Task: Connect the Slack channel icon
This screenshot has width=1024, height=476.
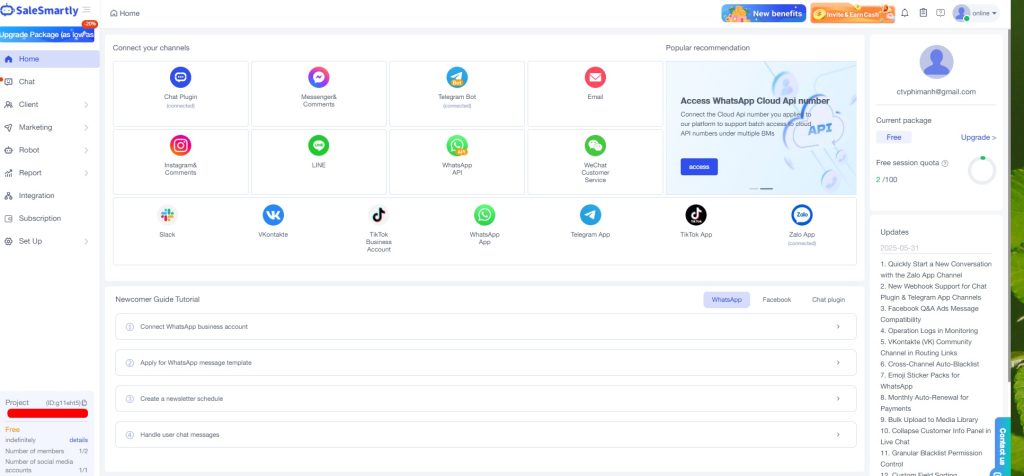Action: coord(167,215)
